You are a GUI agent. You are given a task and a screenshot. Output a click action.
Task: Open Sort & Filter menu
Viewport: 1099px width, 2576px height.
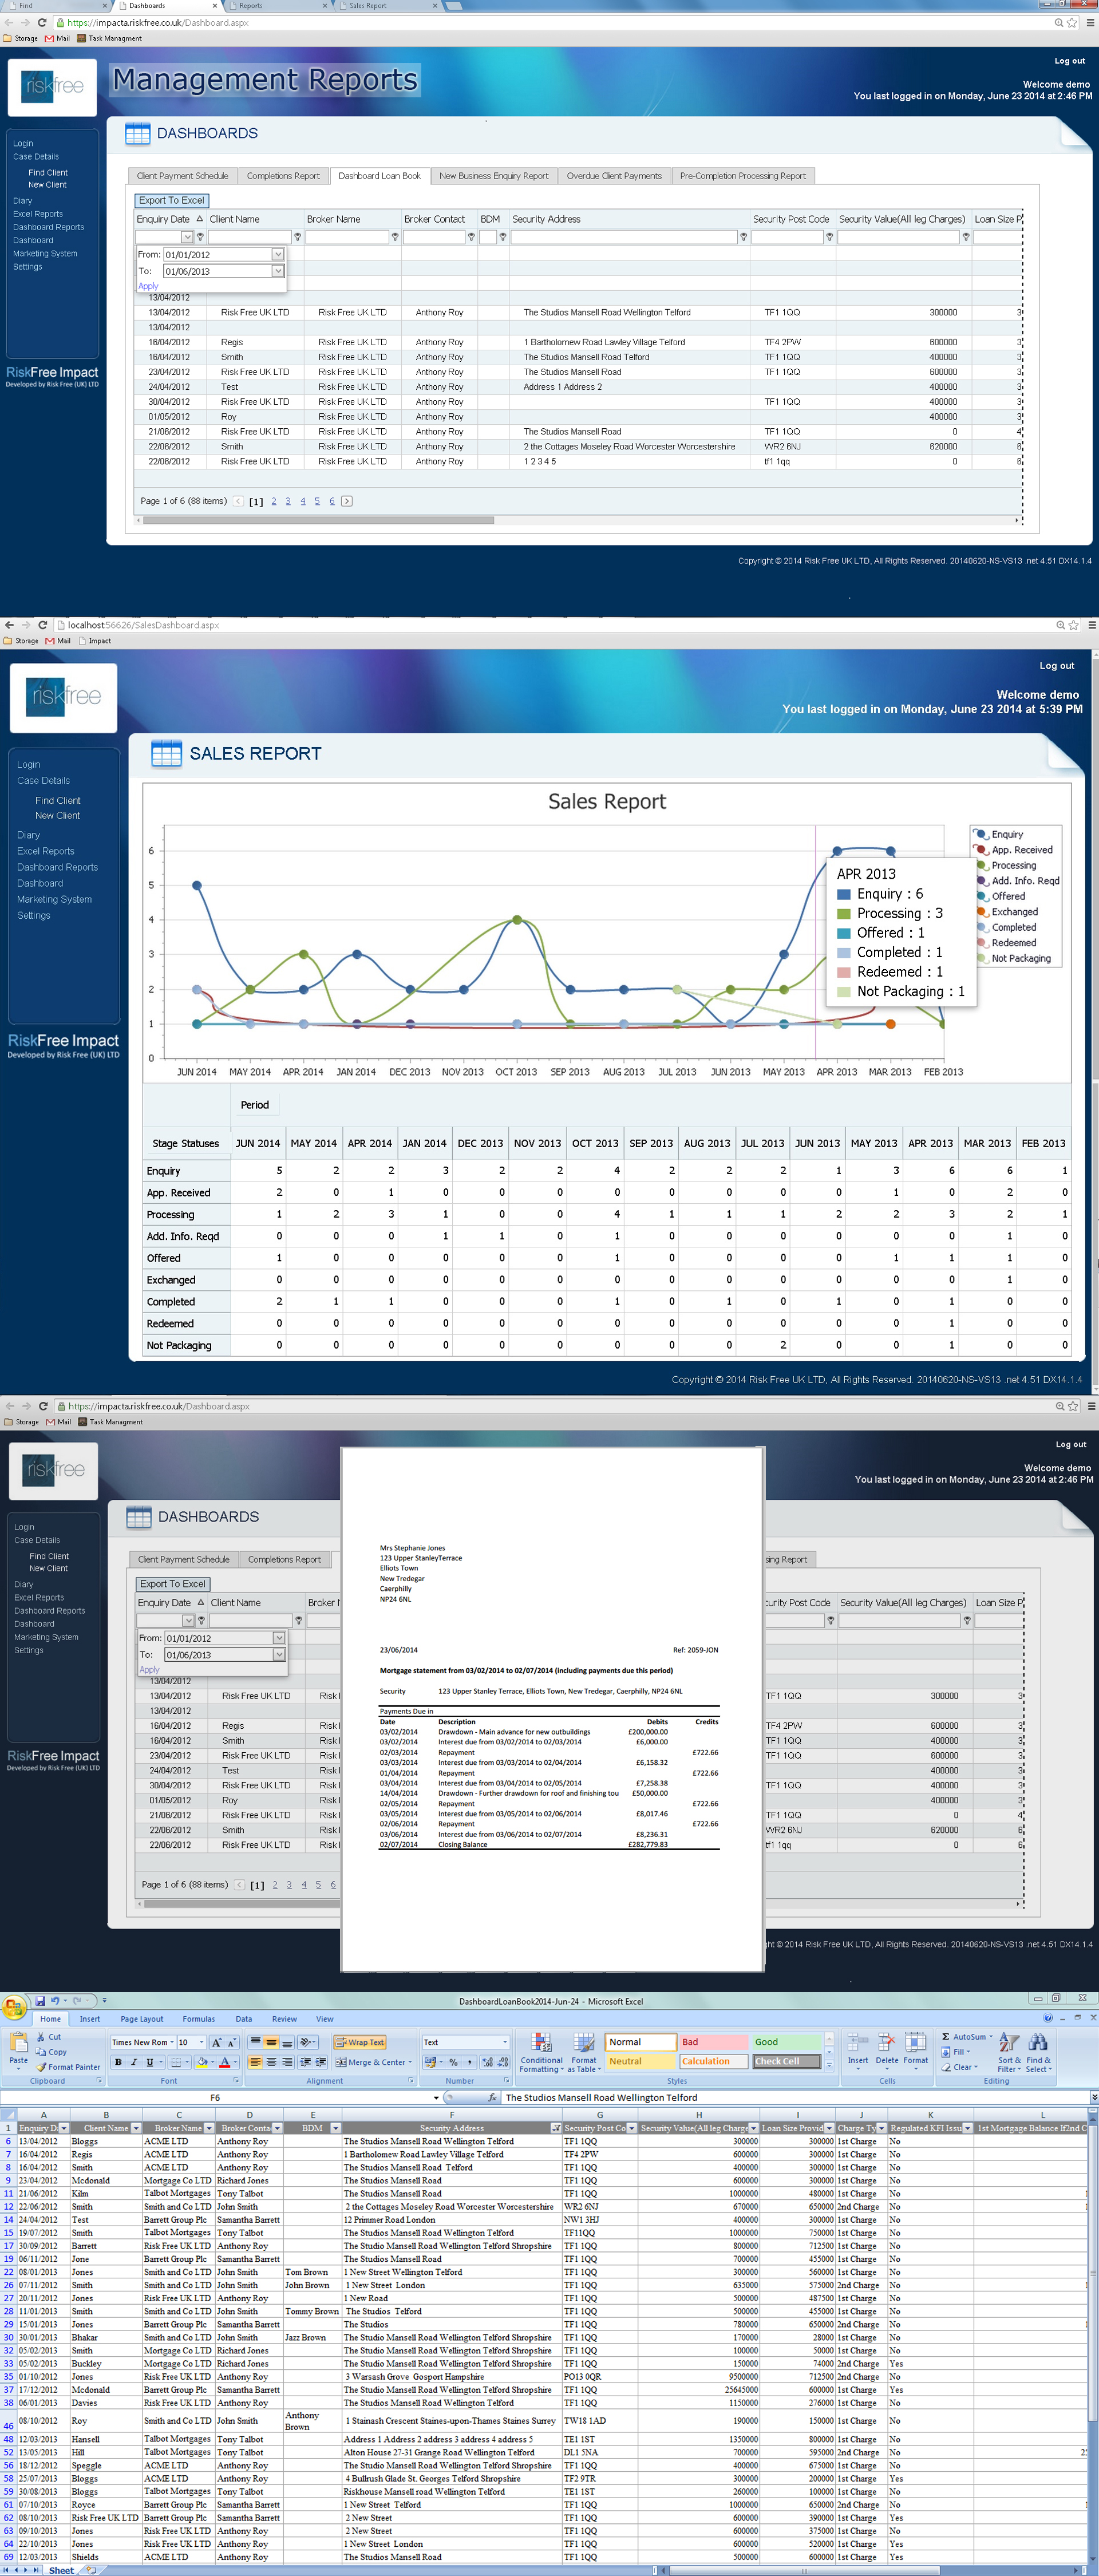[x=1009, y=2053]
